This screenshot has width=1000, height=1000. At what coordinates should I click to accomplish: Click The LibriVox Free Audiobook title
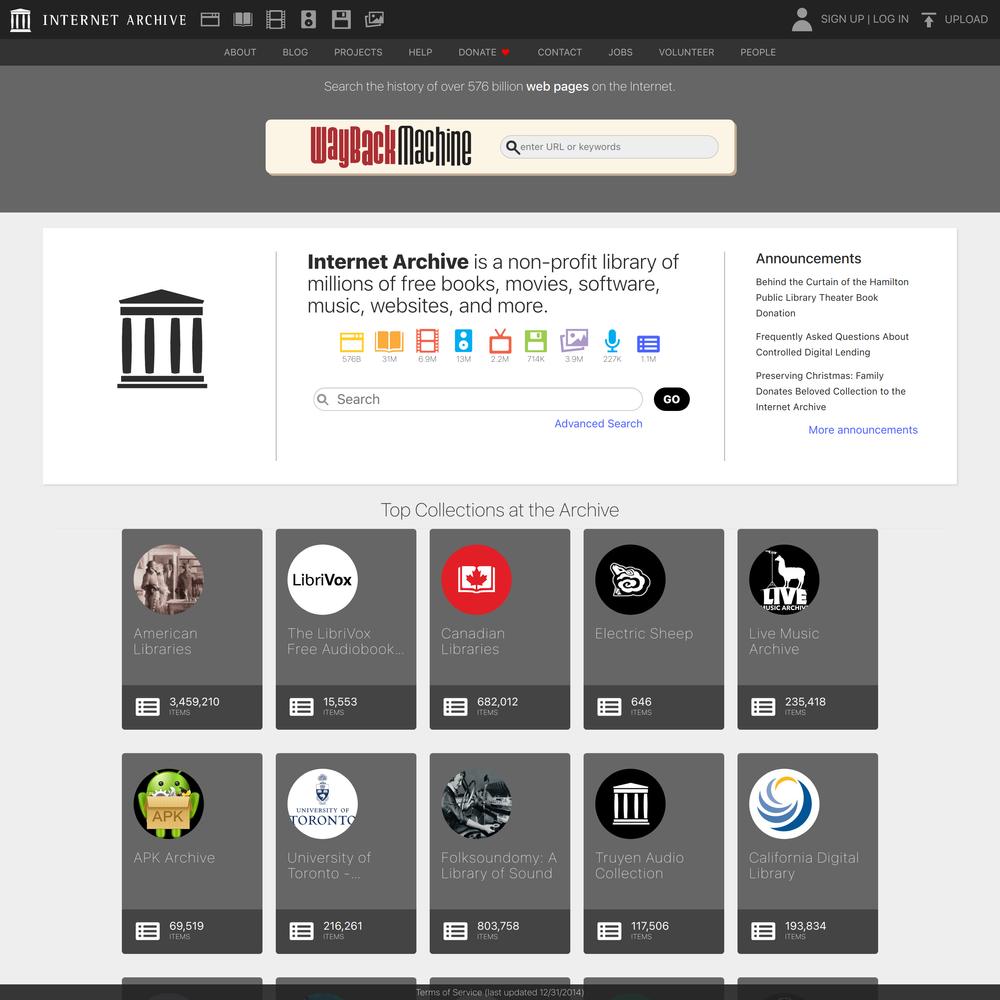coord(346,641)
